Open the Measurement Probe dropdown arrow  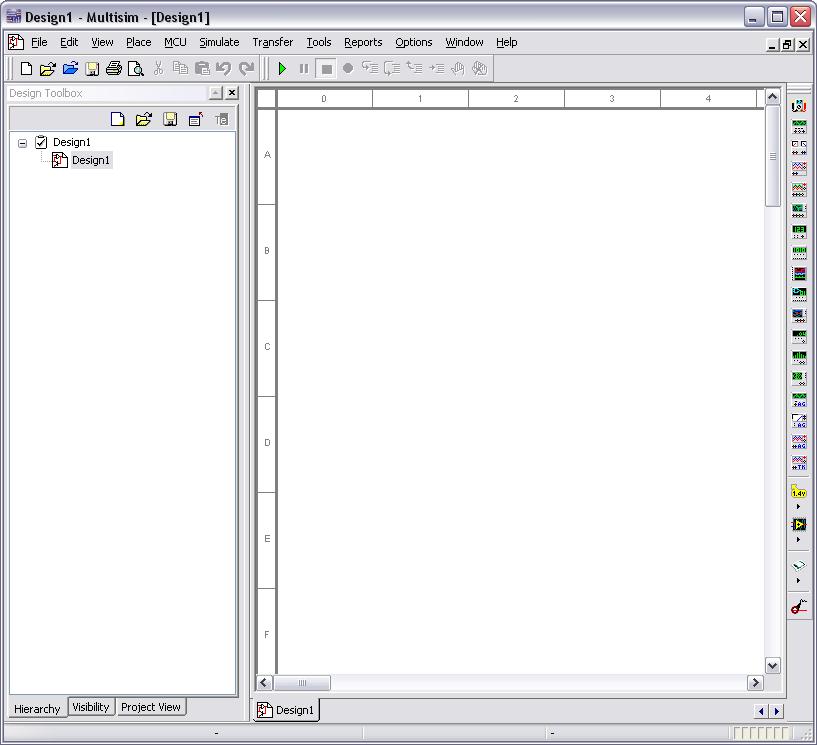(799, 507)
